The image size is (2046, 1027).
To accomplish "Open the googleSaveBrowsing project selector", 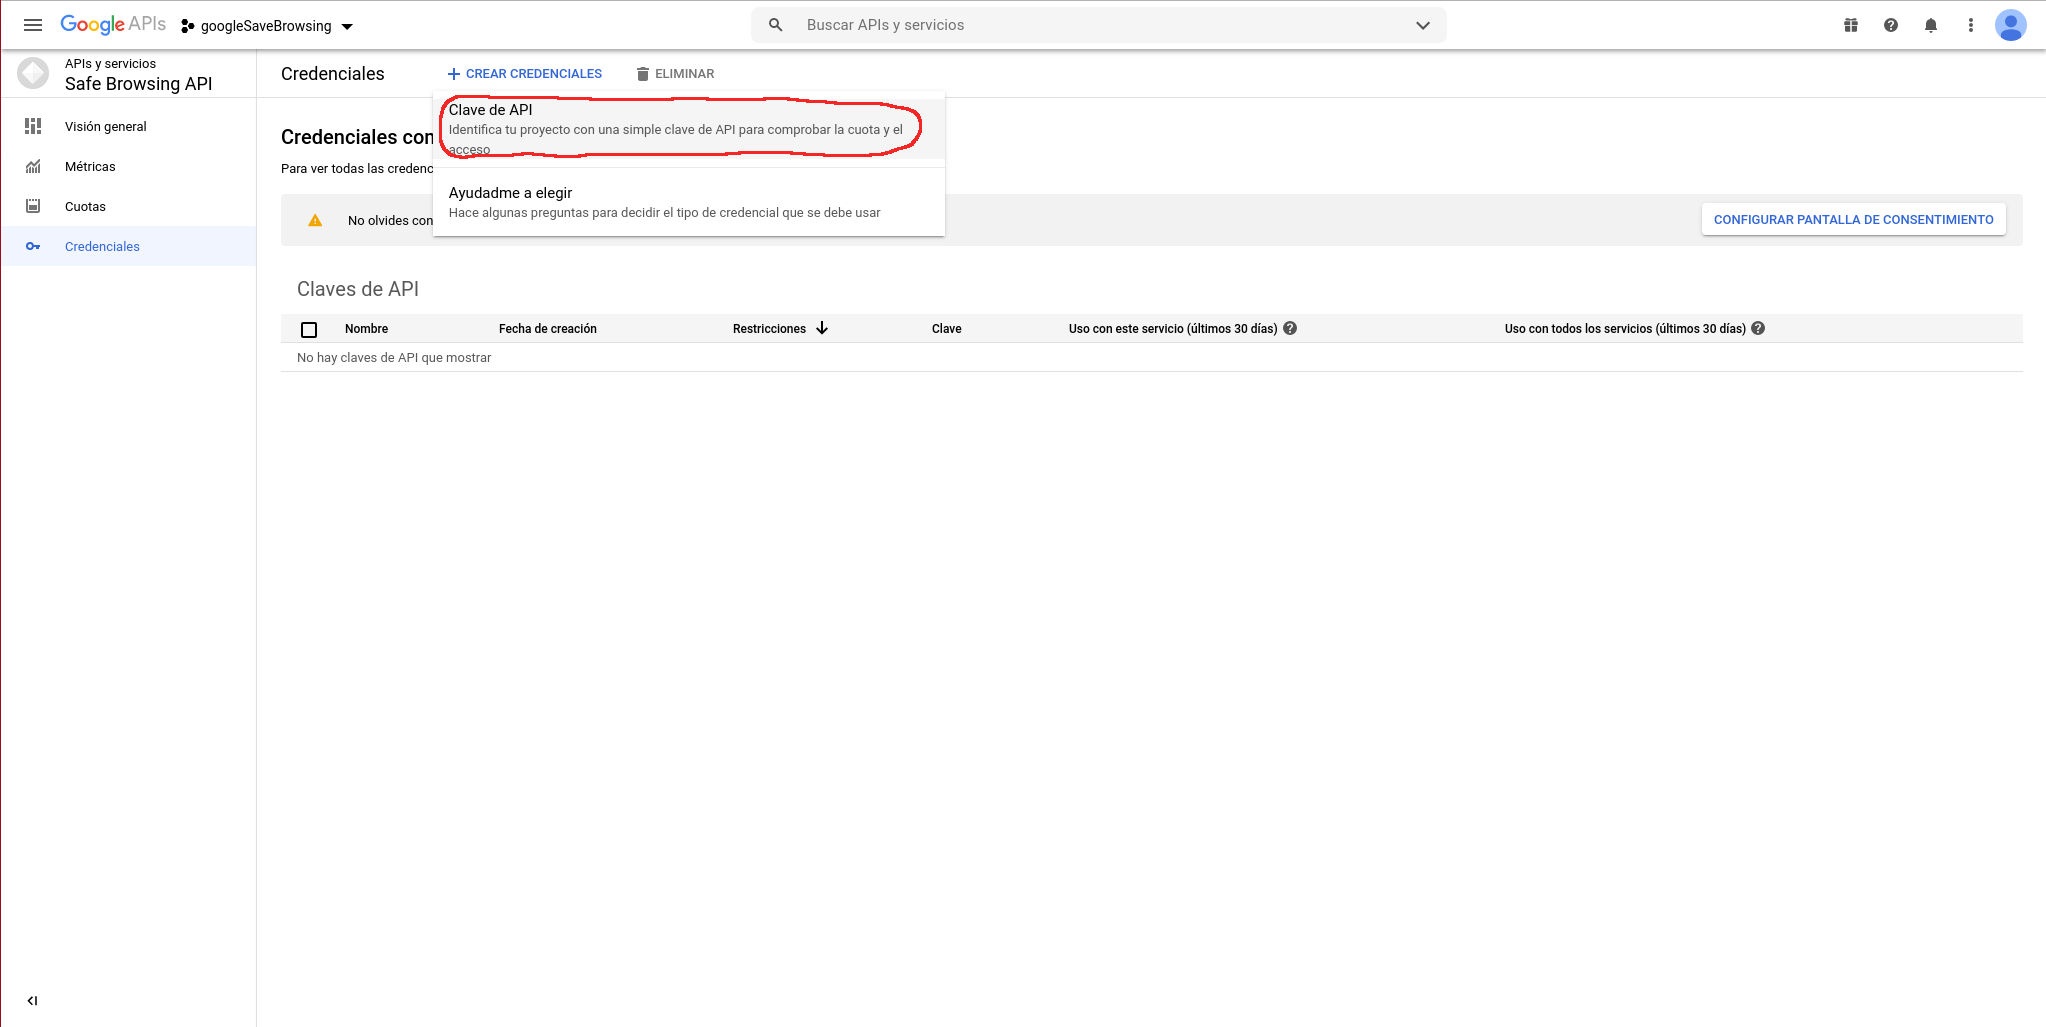I will point(268,26).
